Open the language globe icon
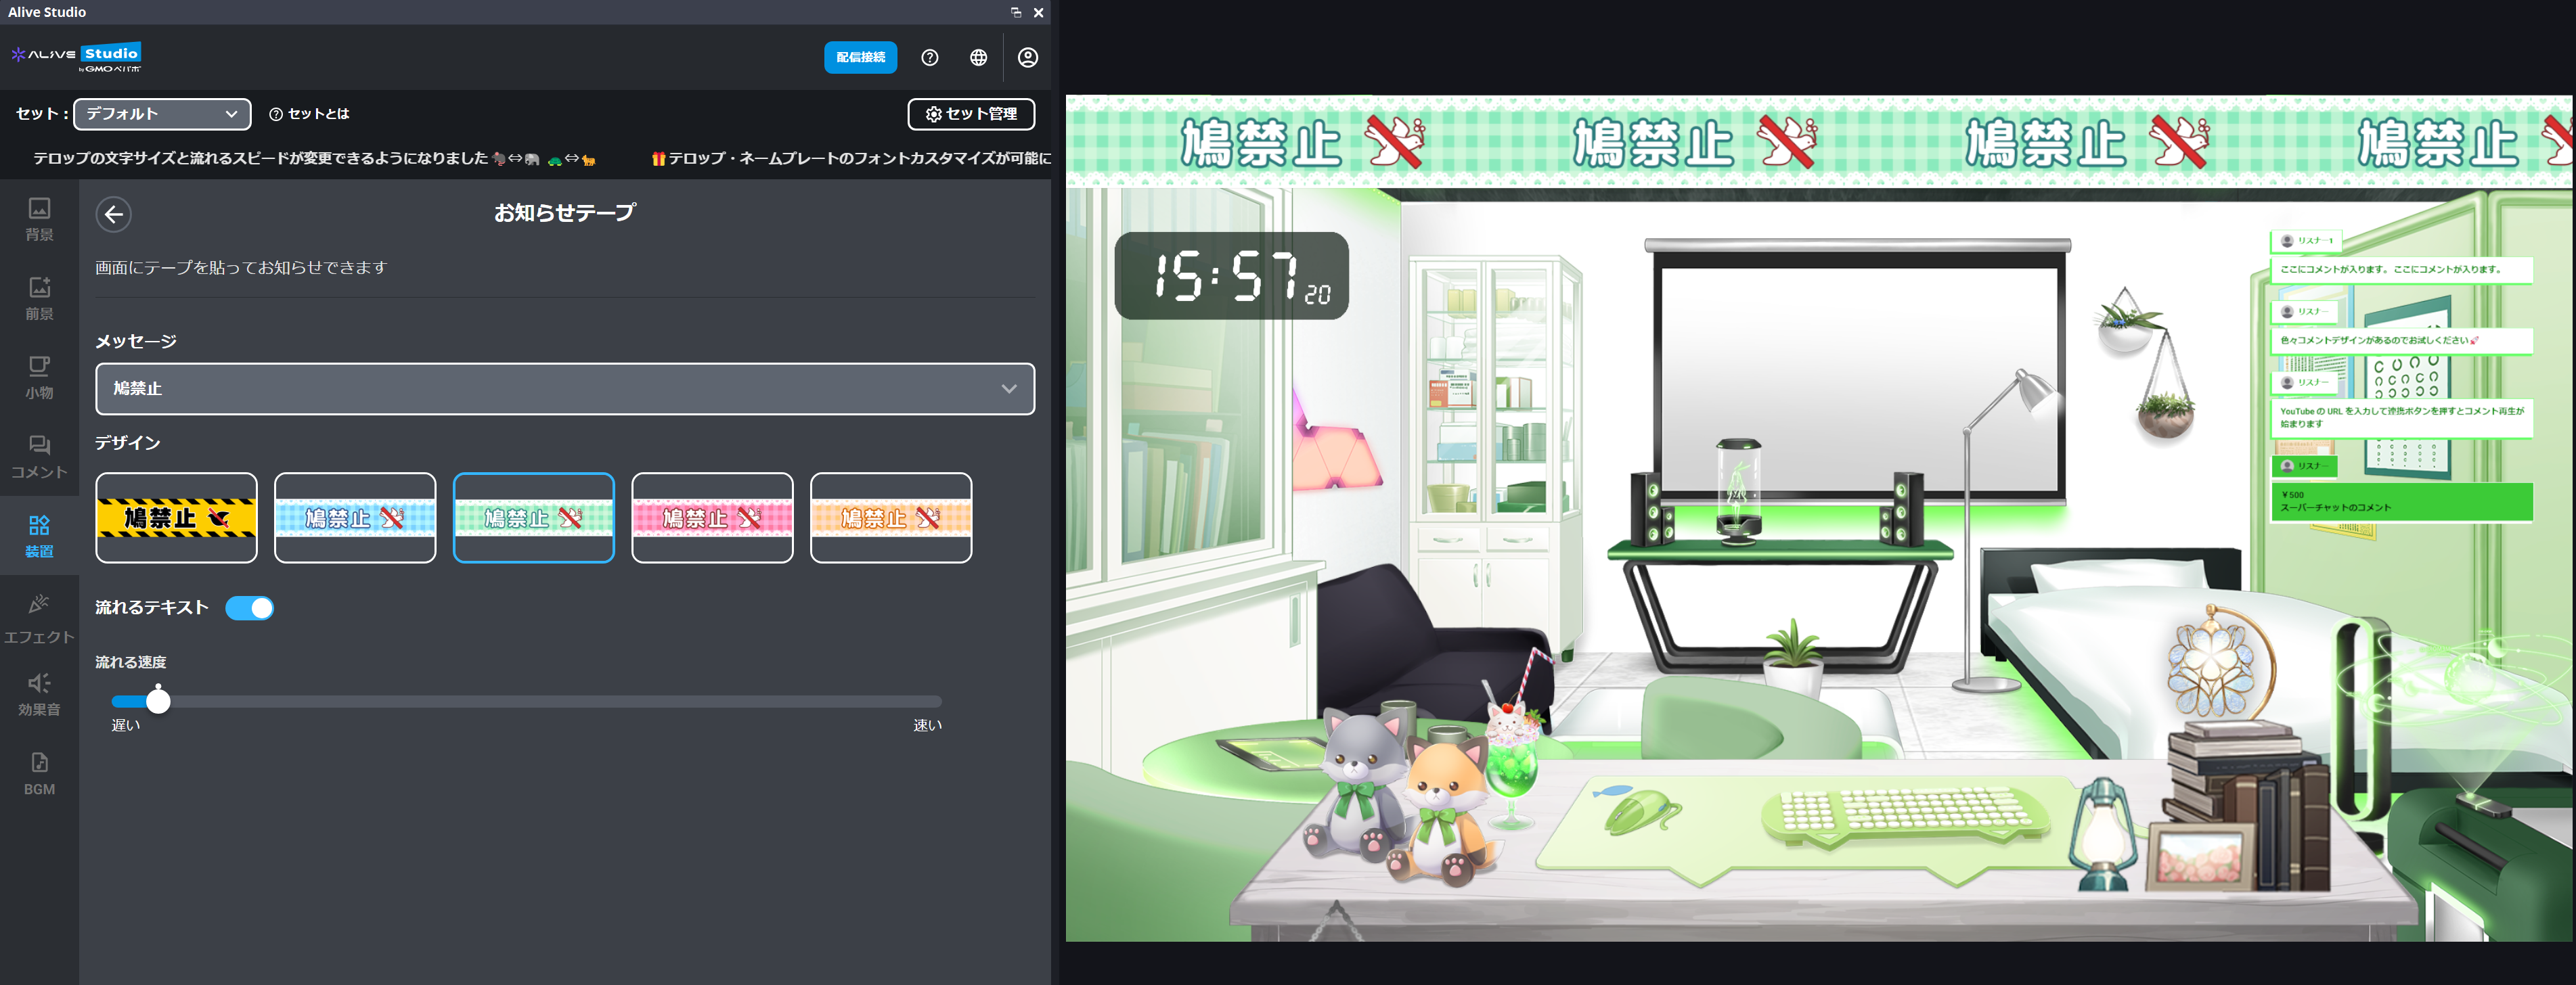 click(978, 58)
